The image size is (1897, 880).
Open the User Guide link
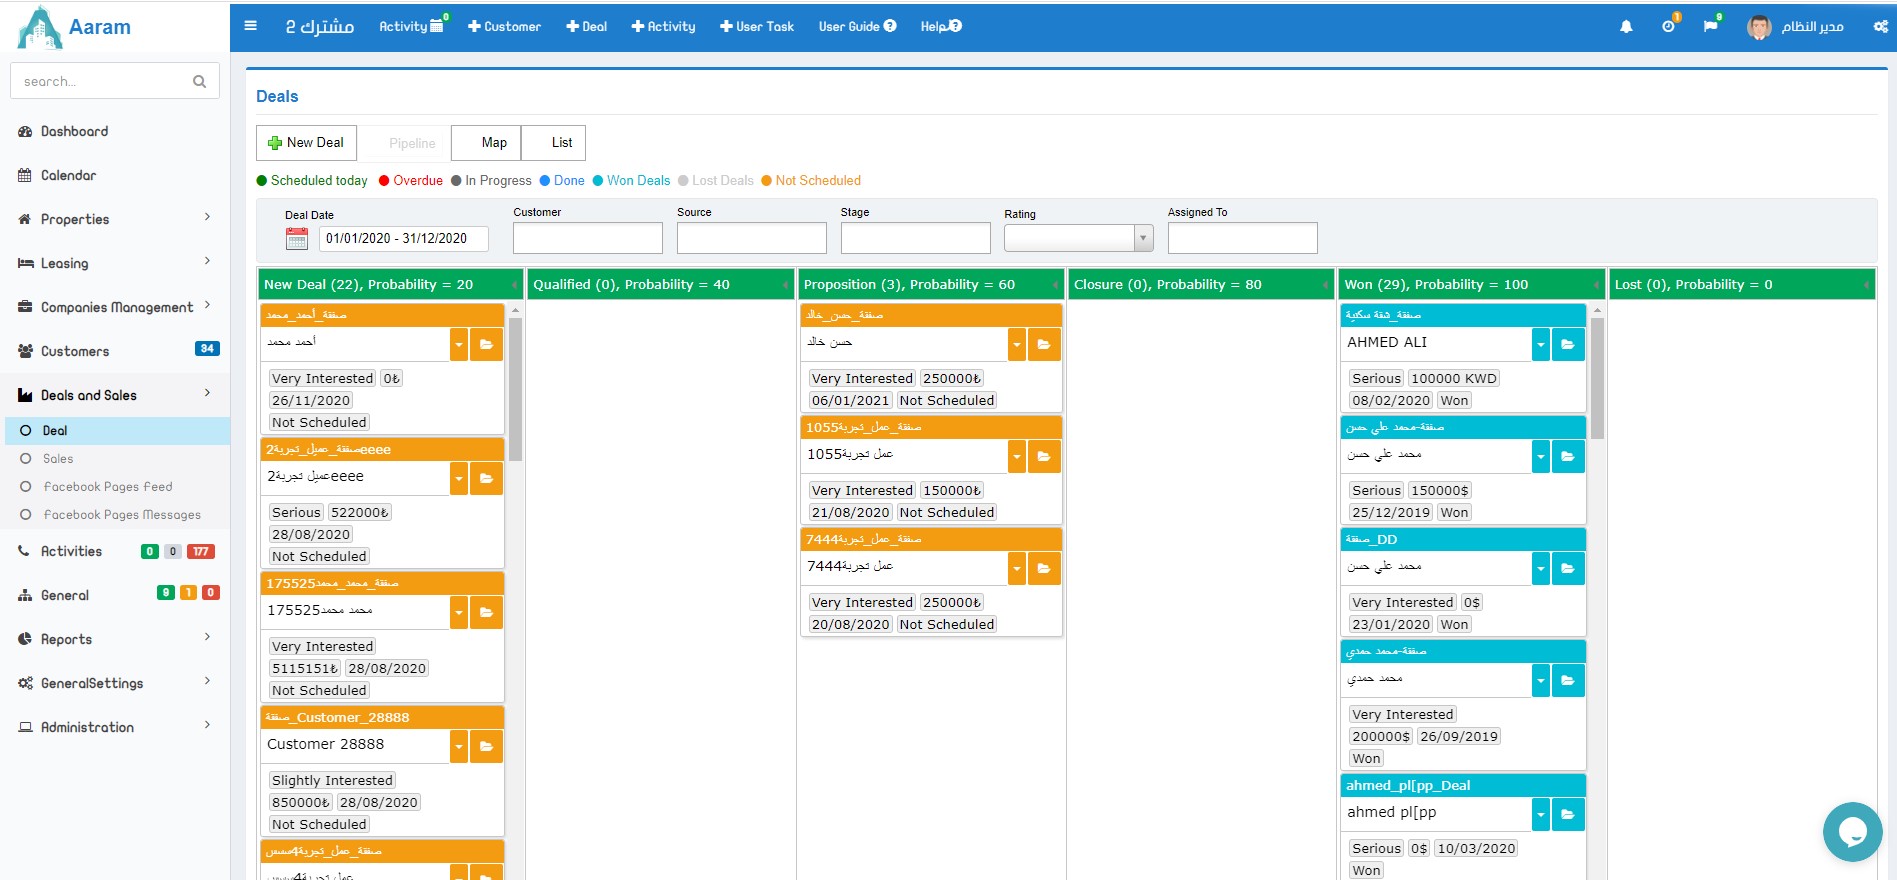point(857,27)
